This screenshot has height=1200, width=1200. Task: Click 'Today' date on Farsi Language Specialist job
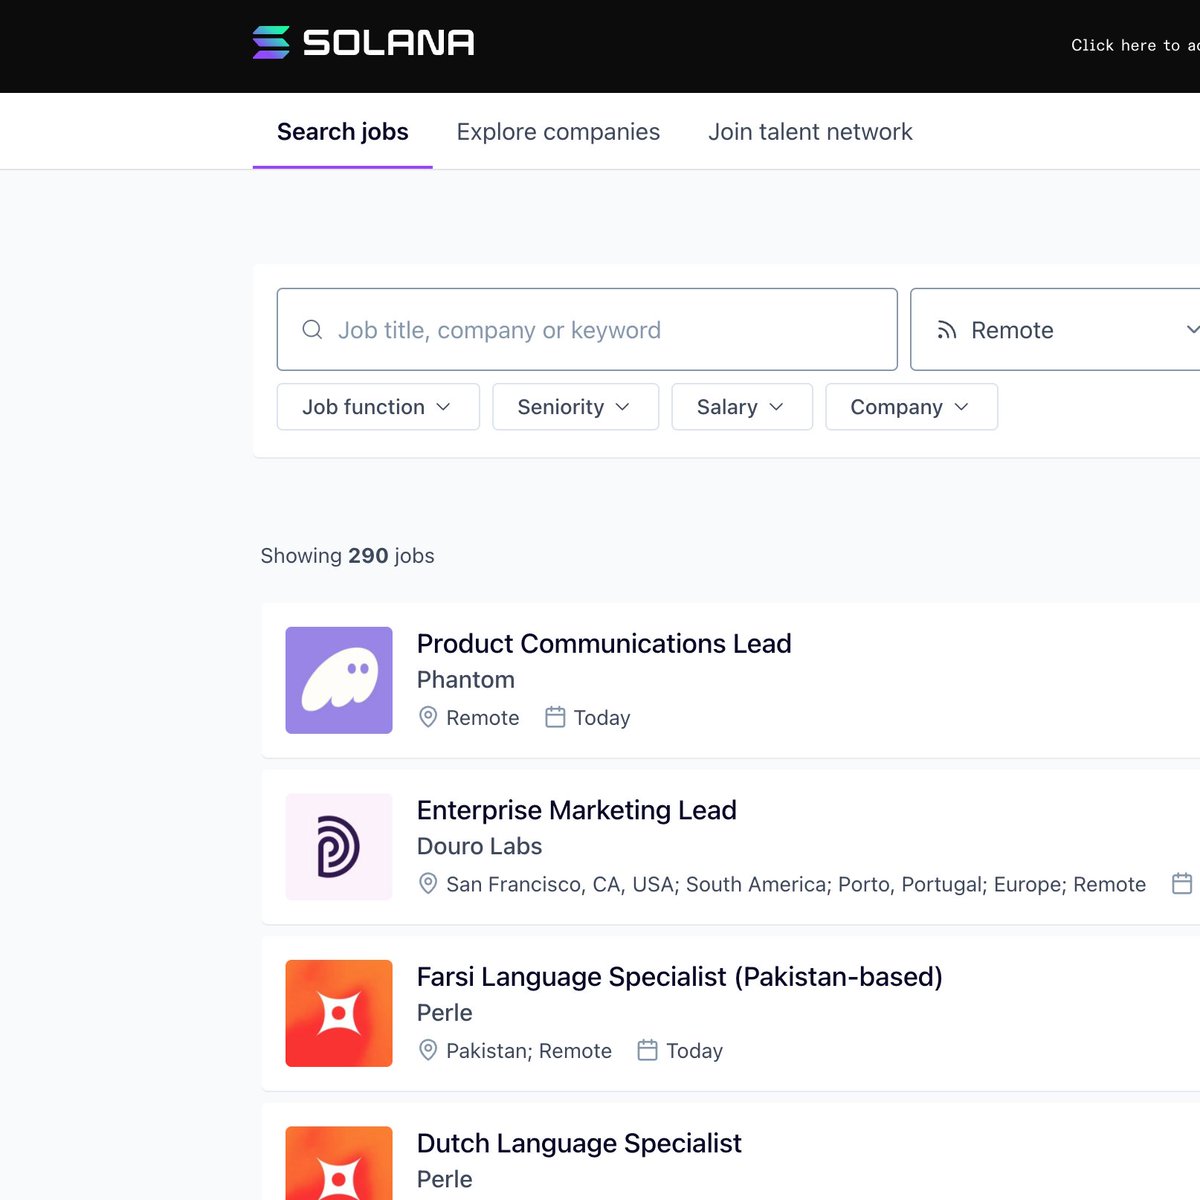[695, 1051]
